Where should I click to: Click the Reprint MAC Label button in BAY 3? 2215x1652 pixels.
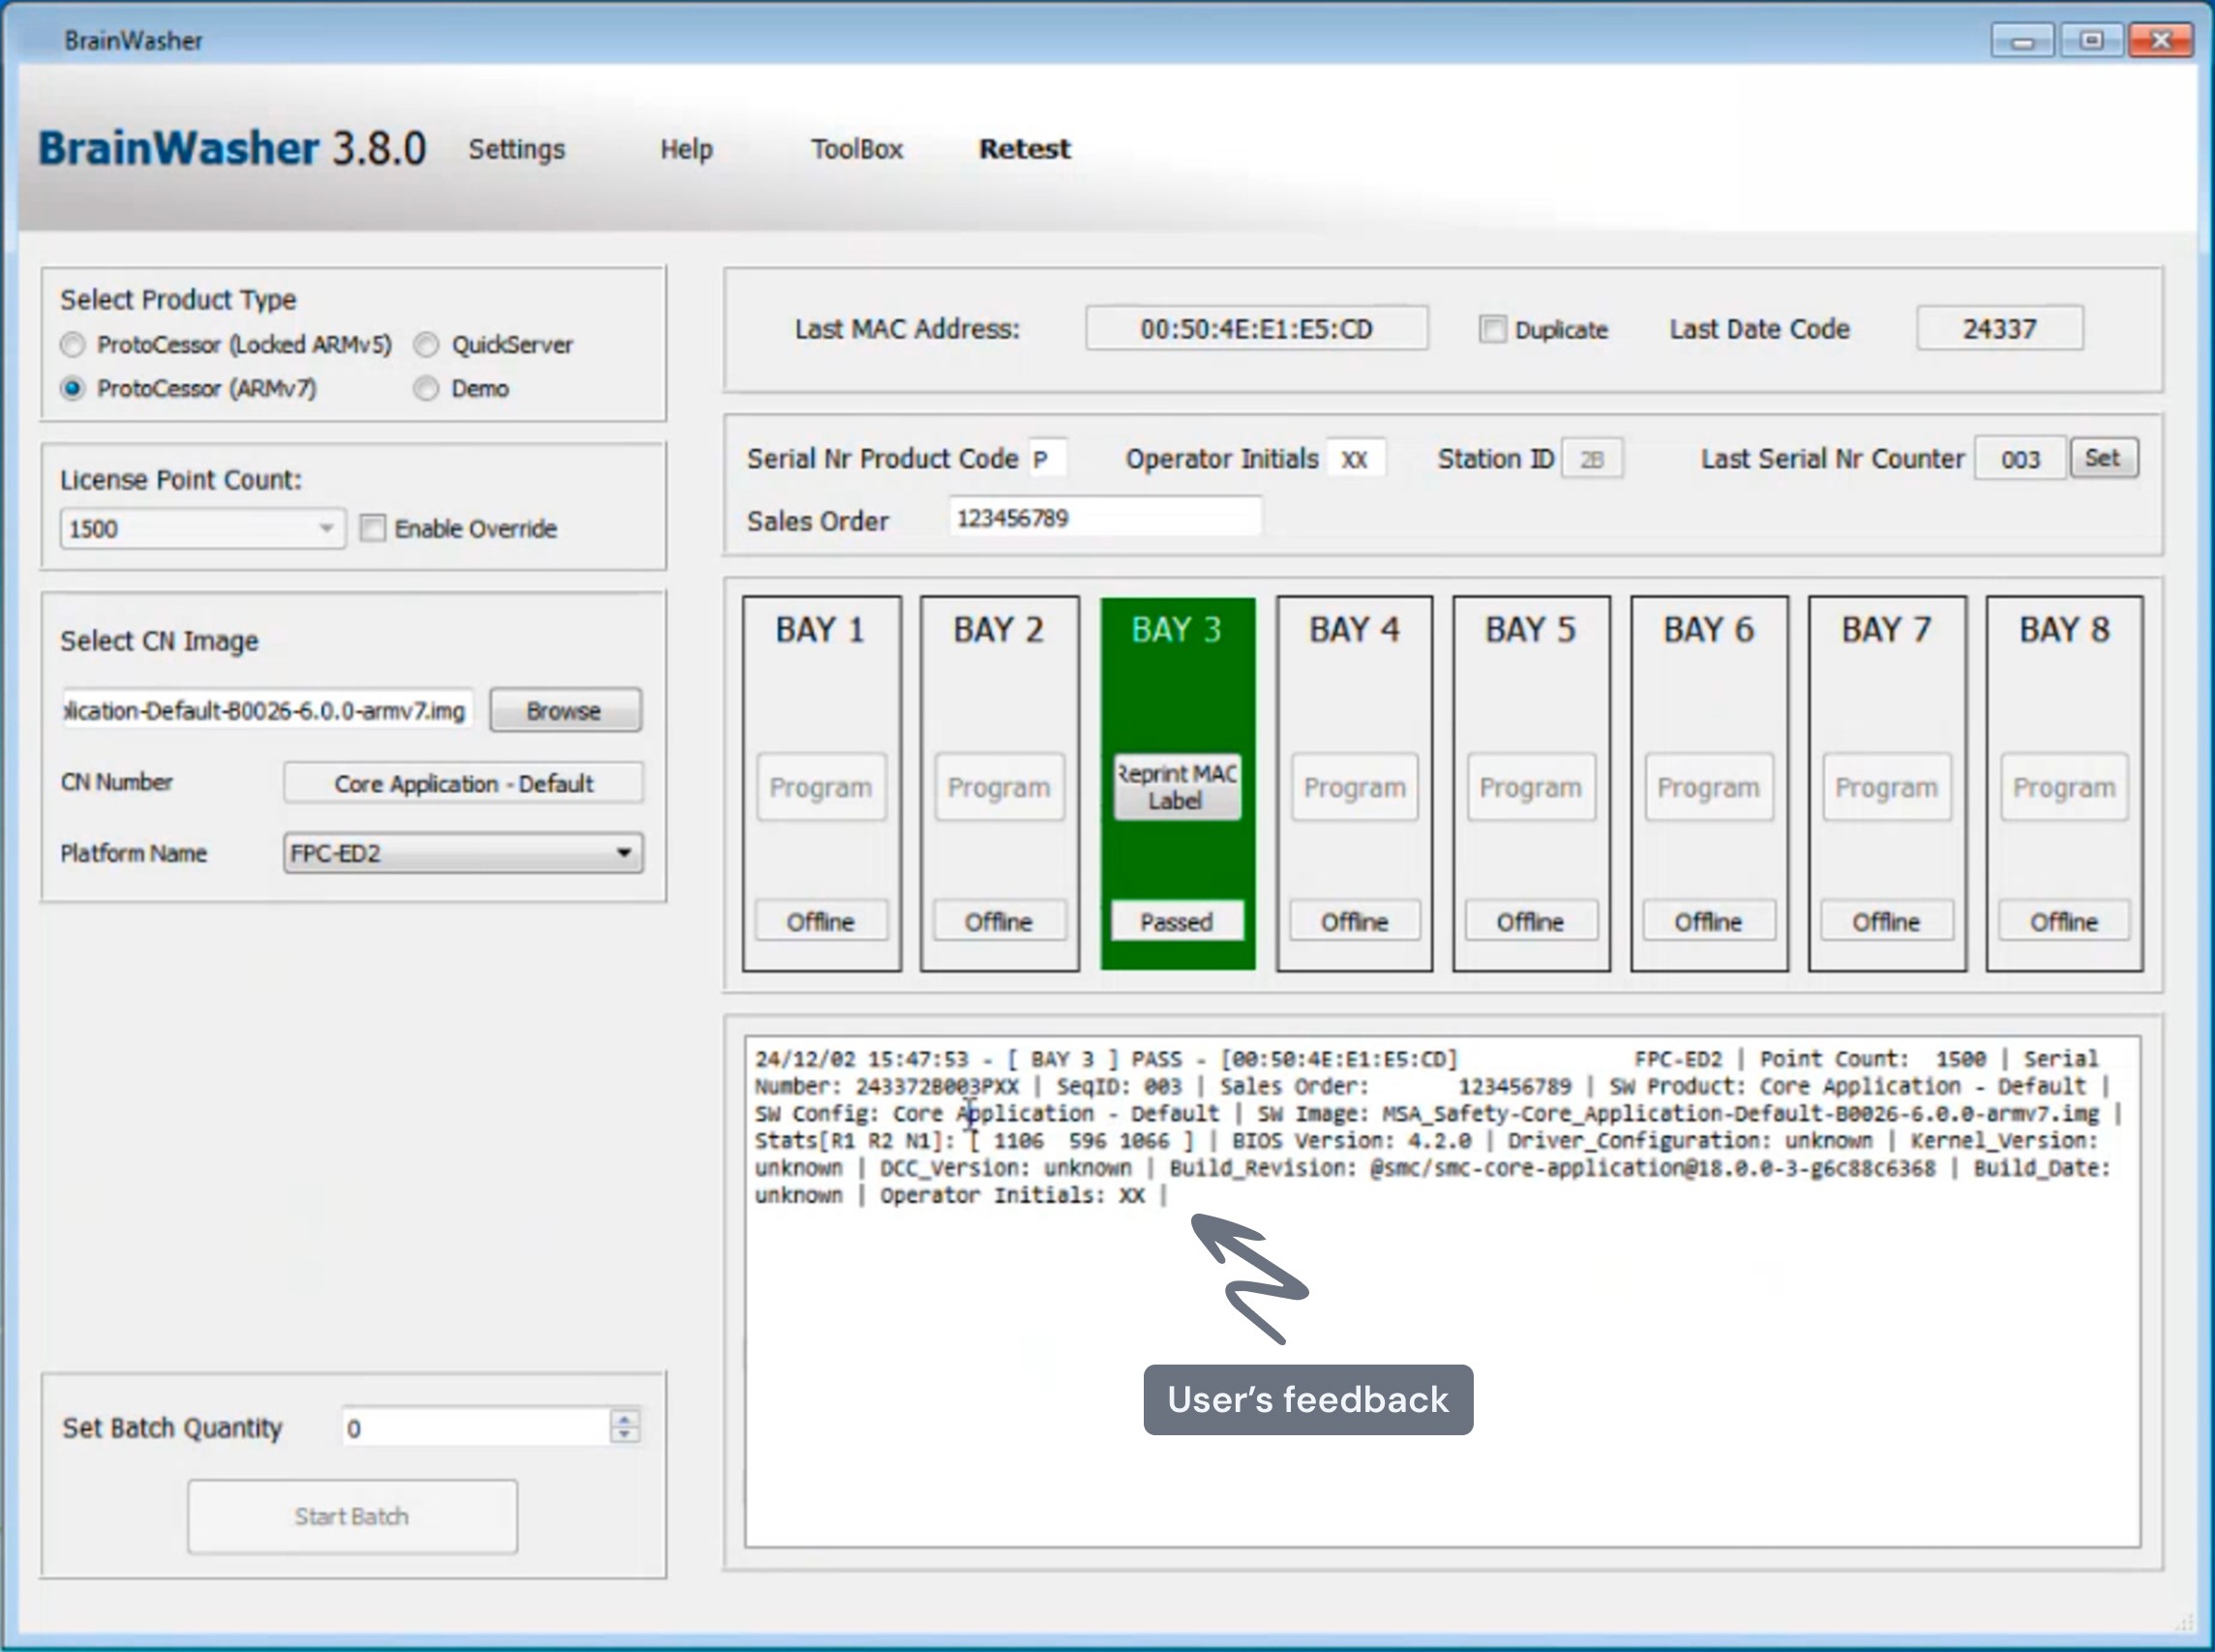(x=1175, y=786)
